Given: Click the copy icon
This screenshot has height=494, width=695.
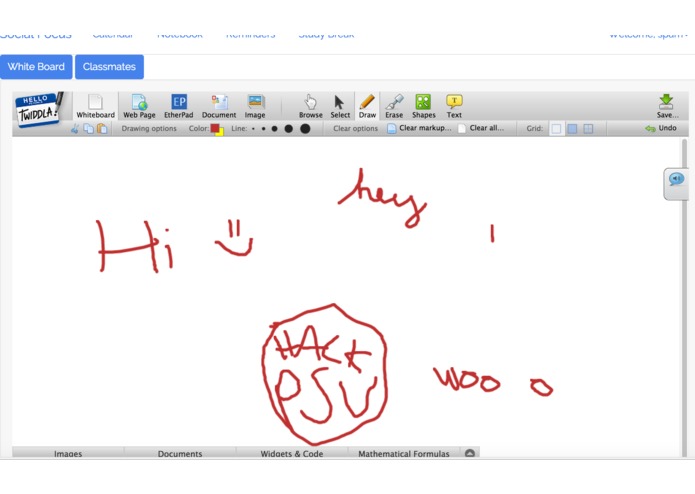Looking at the screenshot, I should 89,128.
